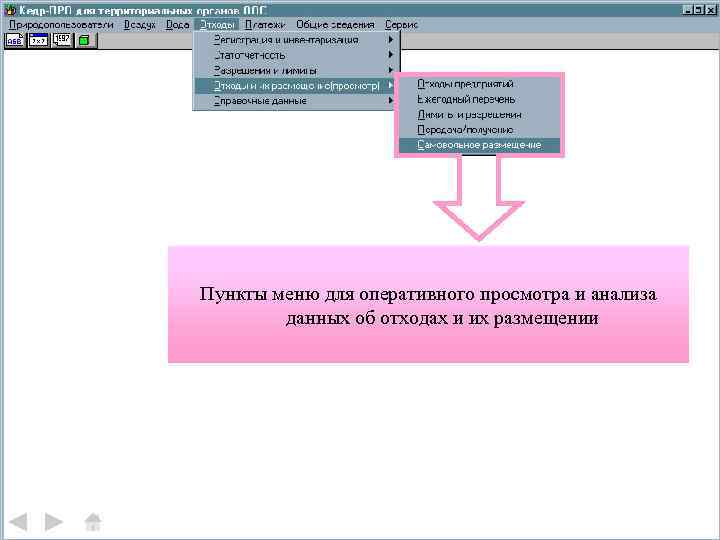The height and width of the screenshot is (540, 720).
Task: Open the Природопользователи menu
Action: pyautogui.click(x=61, y=25)
